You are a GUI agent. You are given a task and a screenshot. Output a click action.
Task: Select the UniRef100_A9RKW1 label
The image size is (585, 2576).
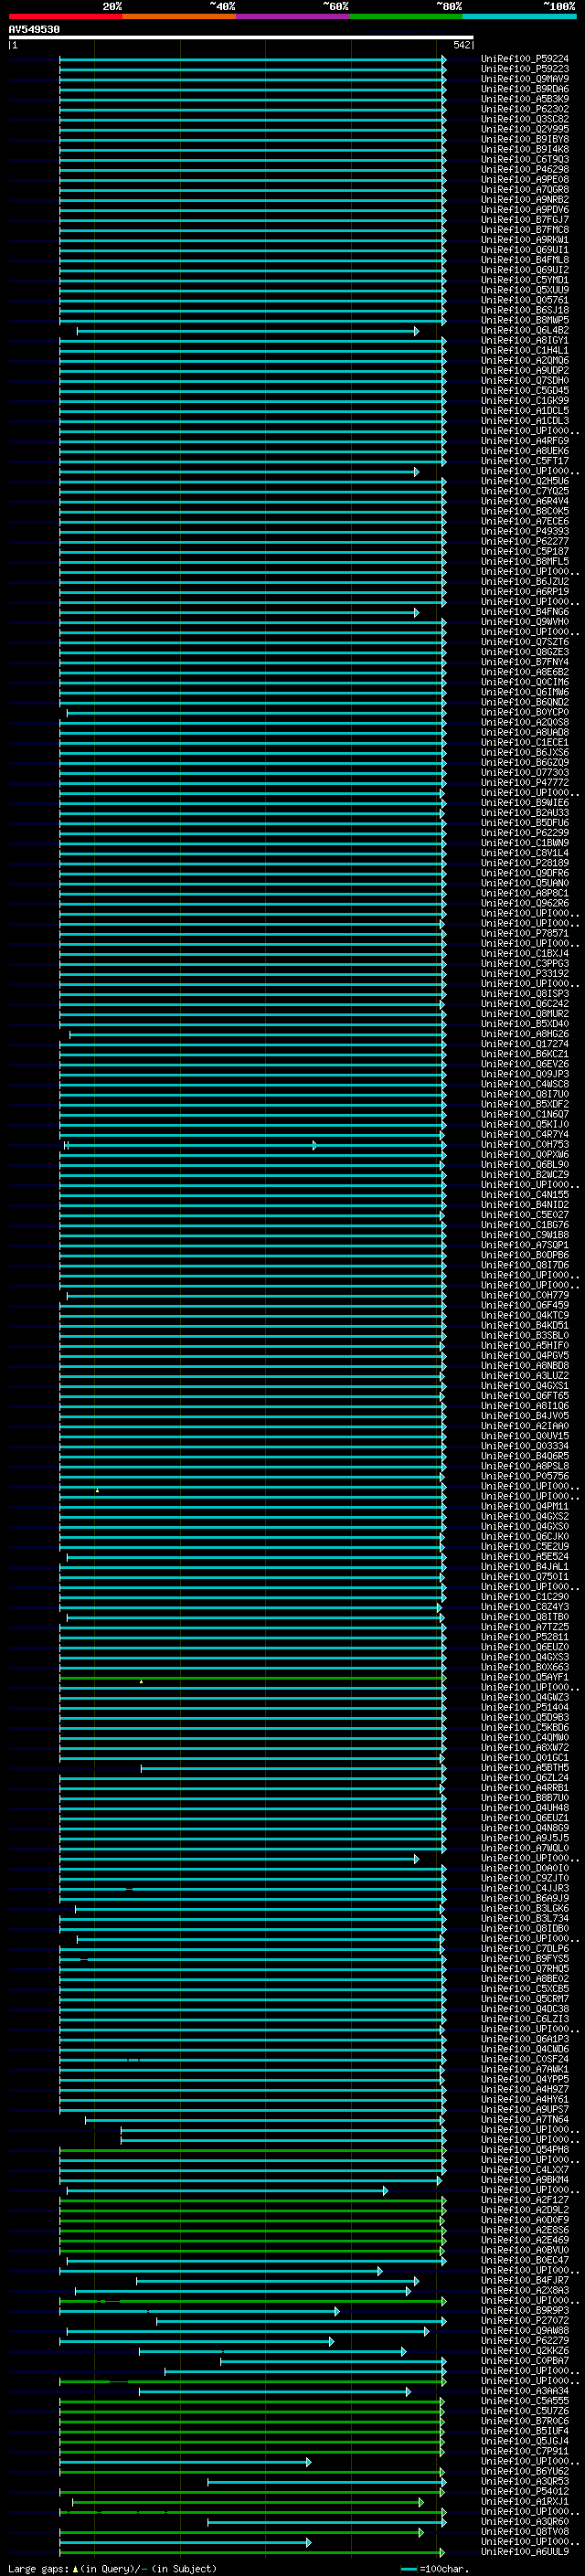click(525, 240)
